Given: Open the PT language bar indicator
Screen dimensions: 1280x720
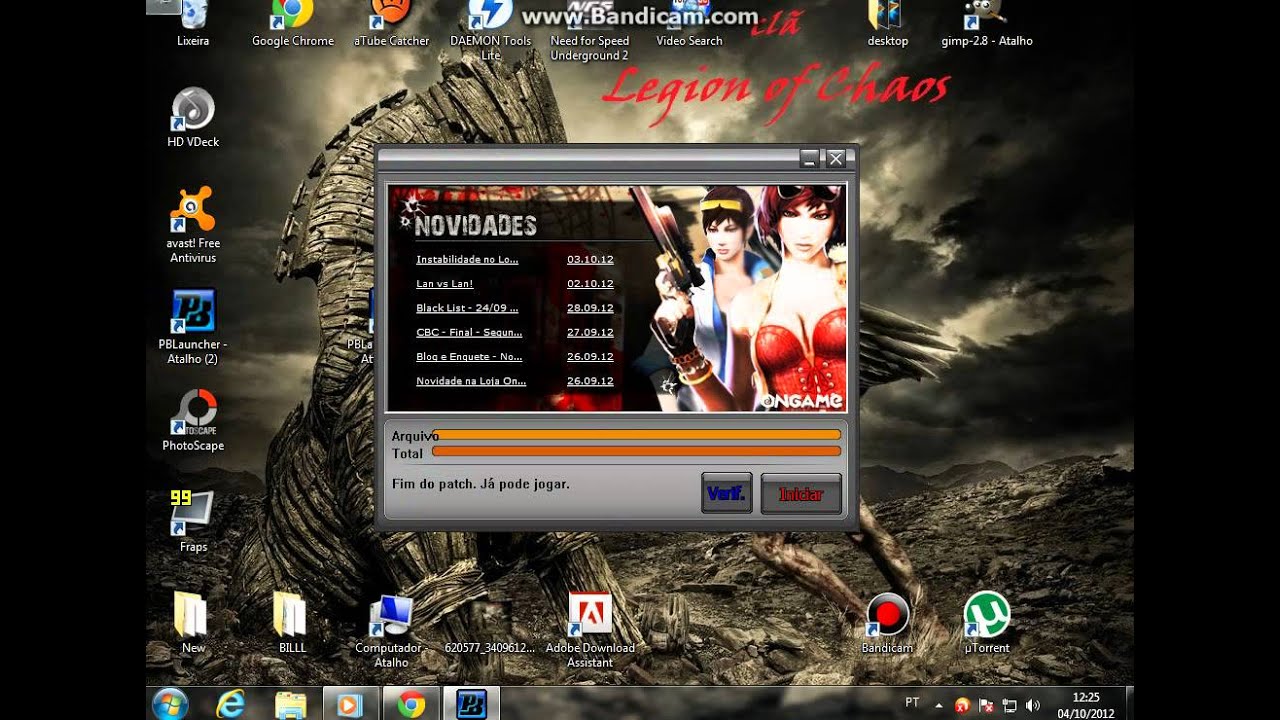Looking at the screenshot, I should click(912, 703).
